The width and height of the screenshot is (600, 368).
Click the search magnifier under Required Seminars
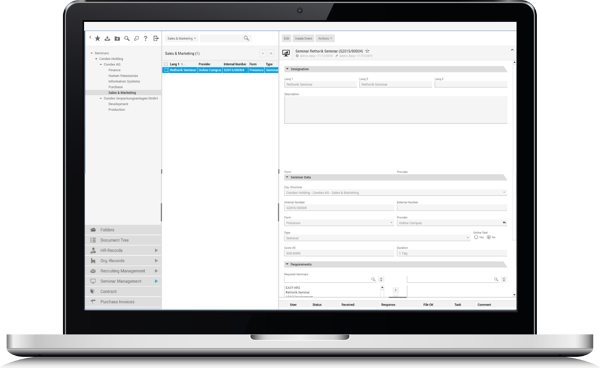373,279
